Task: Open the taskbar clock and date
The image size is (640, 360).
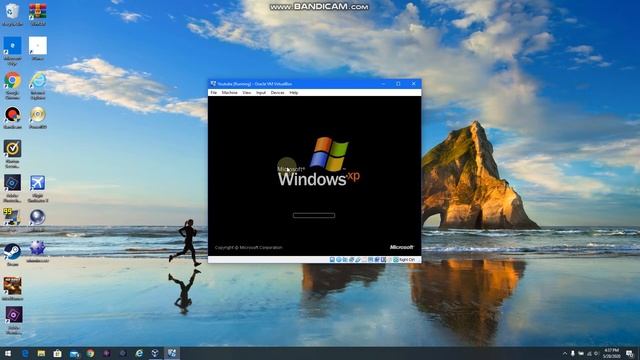Action: [x=611, y=353]
